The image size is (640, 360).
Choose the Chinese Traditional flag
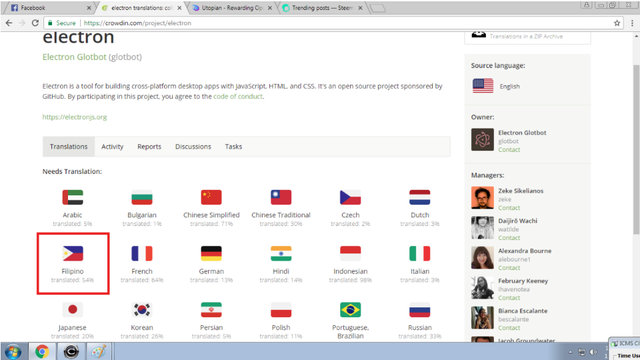coord(281,198)
